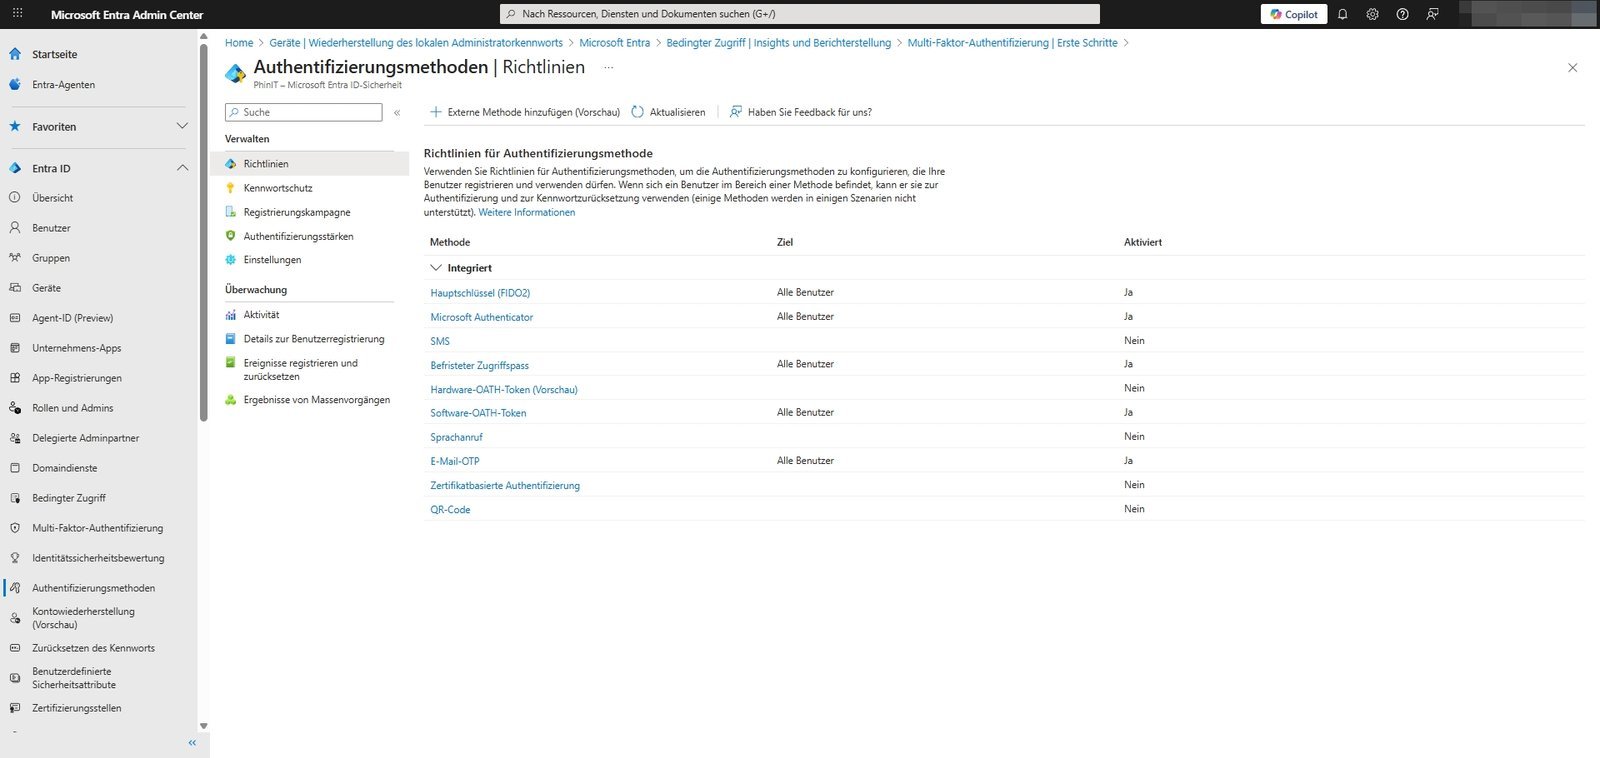Click the Aktualisieren refresh icon

pos(638,112)
